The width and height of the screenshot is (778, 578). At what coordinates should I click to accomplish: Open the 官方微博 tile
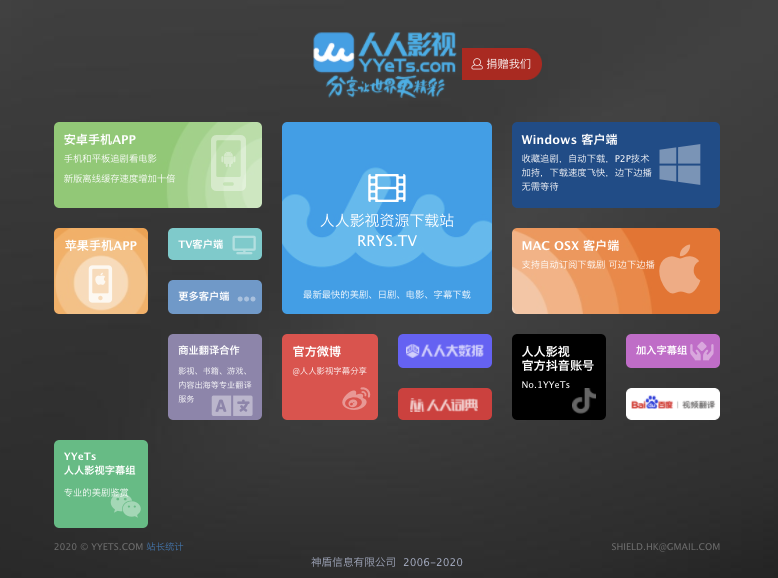pyautogui.click(x=330, y=377)
